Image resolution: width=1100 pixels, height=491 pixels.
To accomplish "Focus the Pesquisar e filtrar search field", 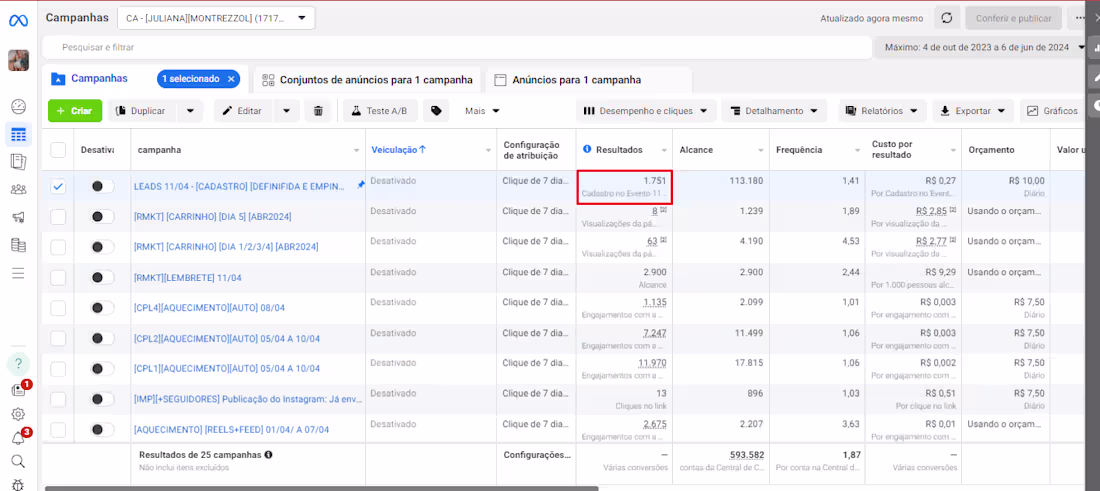I will tap(456, 47).
